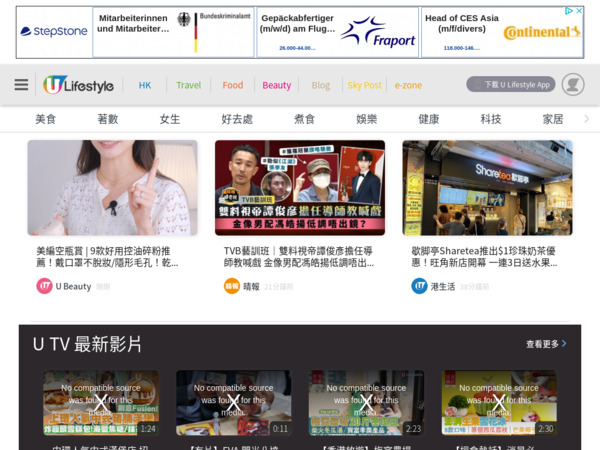Click the U Lifestyle logo
Image resolution: width=600 pixels, height=450 pixels.
pos(78,85)
